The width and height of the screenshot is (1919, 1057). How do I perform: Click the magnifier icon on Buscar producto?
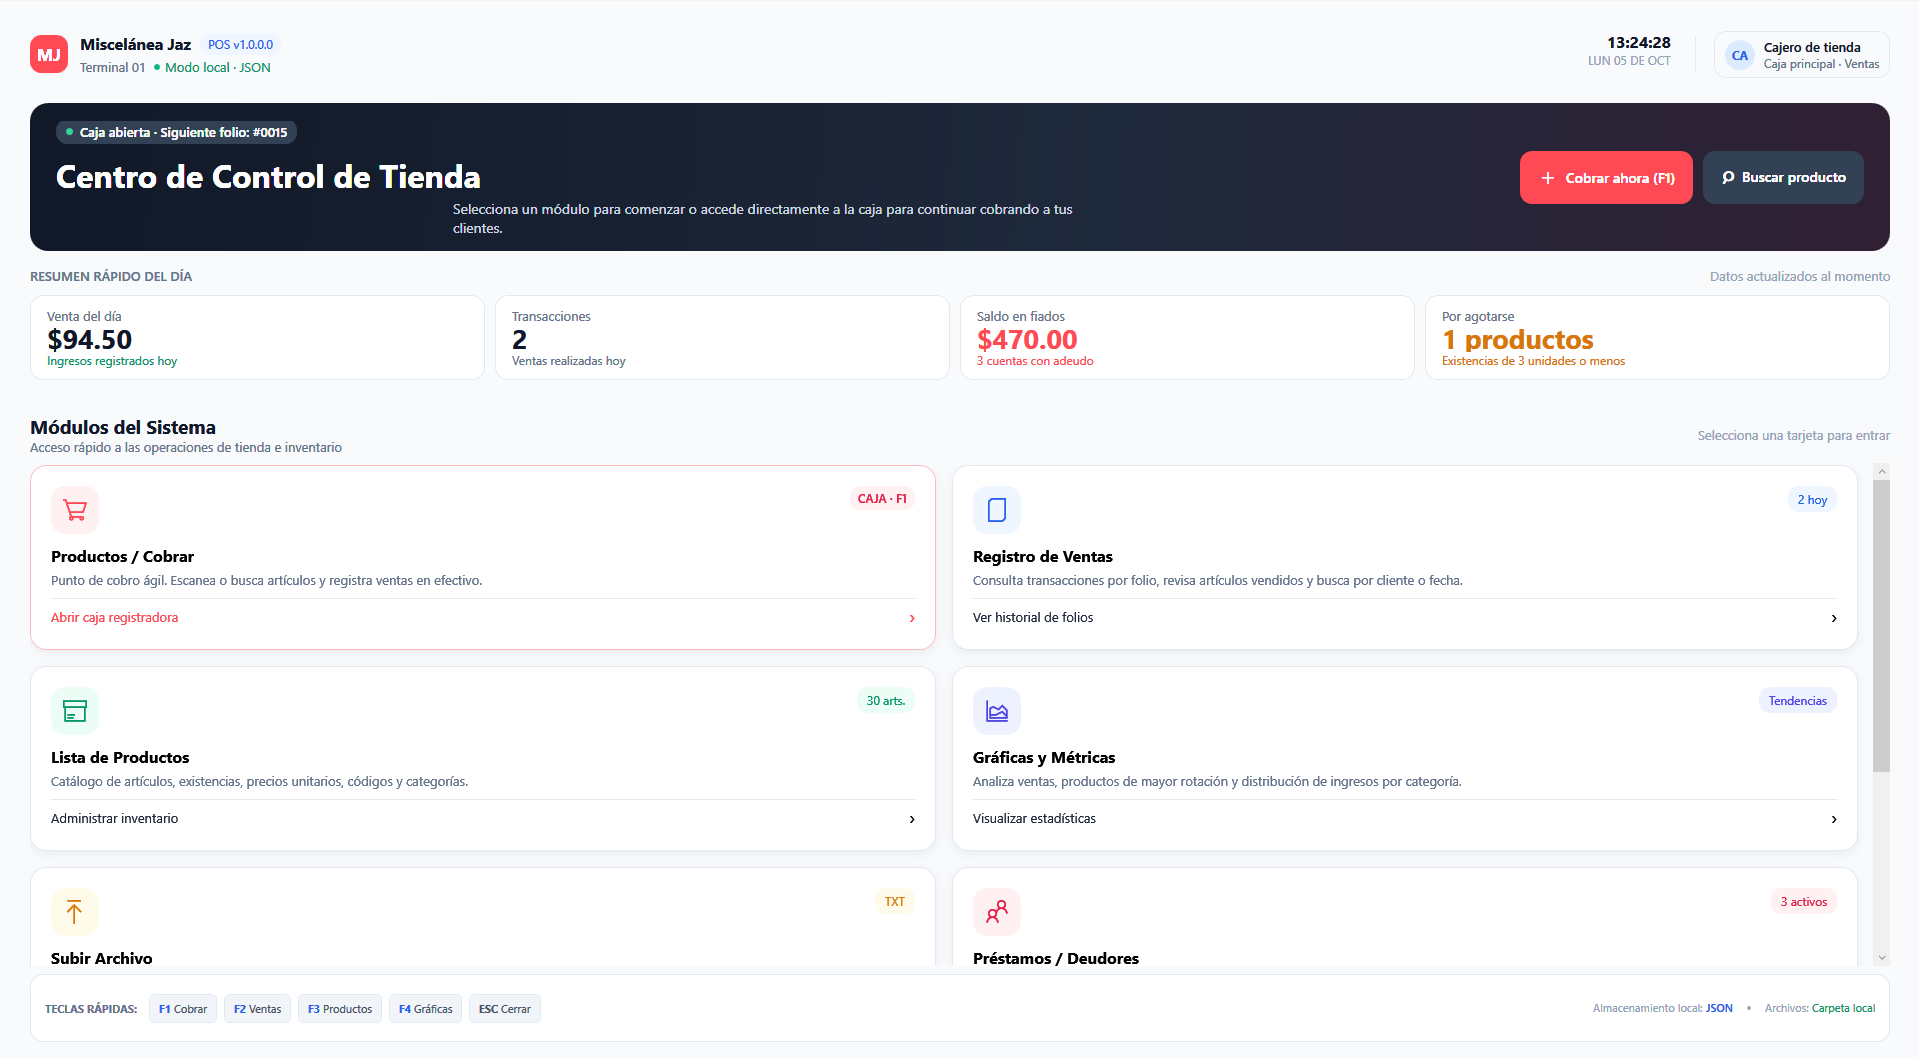pos(1728,178)
